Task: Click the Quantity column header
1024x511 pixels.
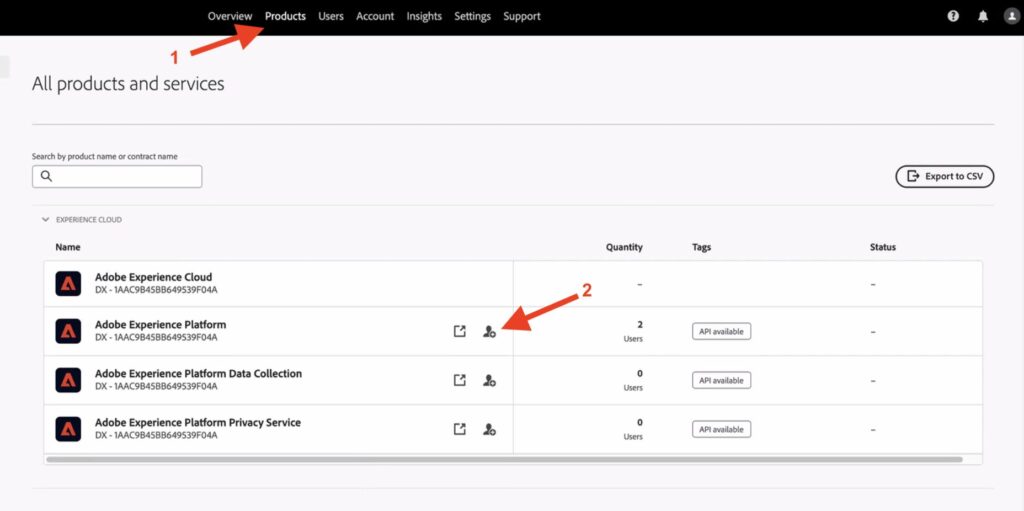Action: [x=624, y=248]
